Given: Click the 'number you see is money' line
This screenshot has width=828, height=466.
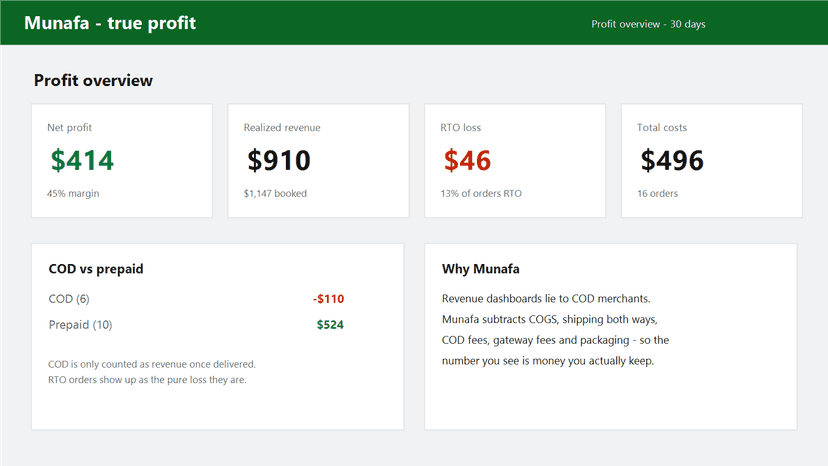Looking at the screenshot, I should point(548,361).
